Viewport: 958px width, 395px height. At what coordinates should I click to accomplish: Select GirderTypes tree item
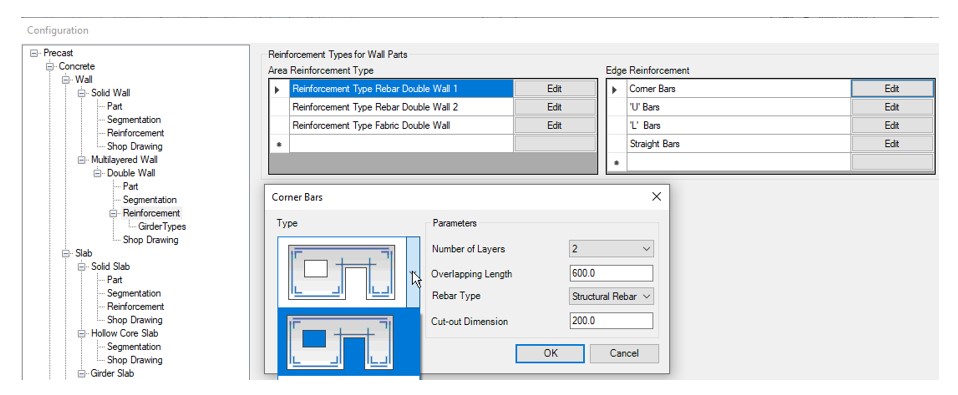[x=162, y=226]
